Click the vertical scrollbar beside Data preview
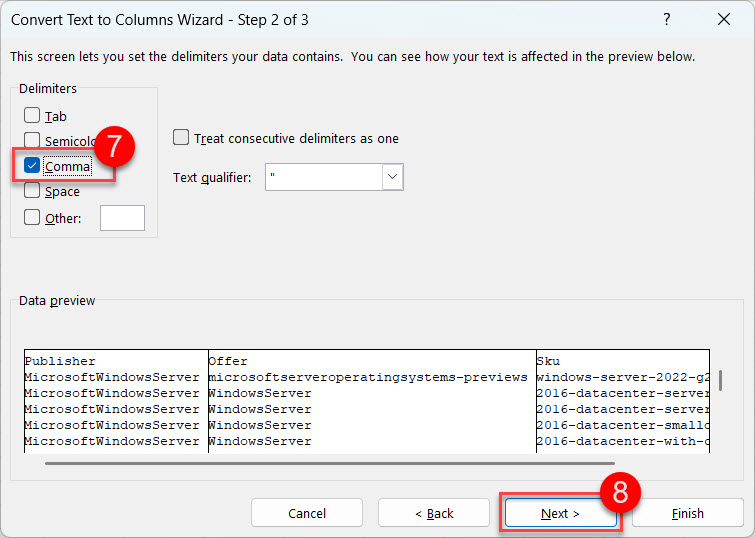Viewport: 755px width, 538px height. [719, 381]
